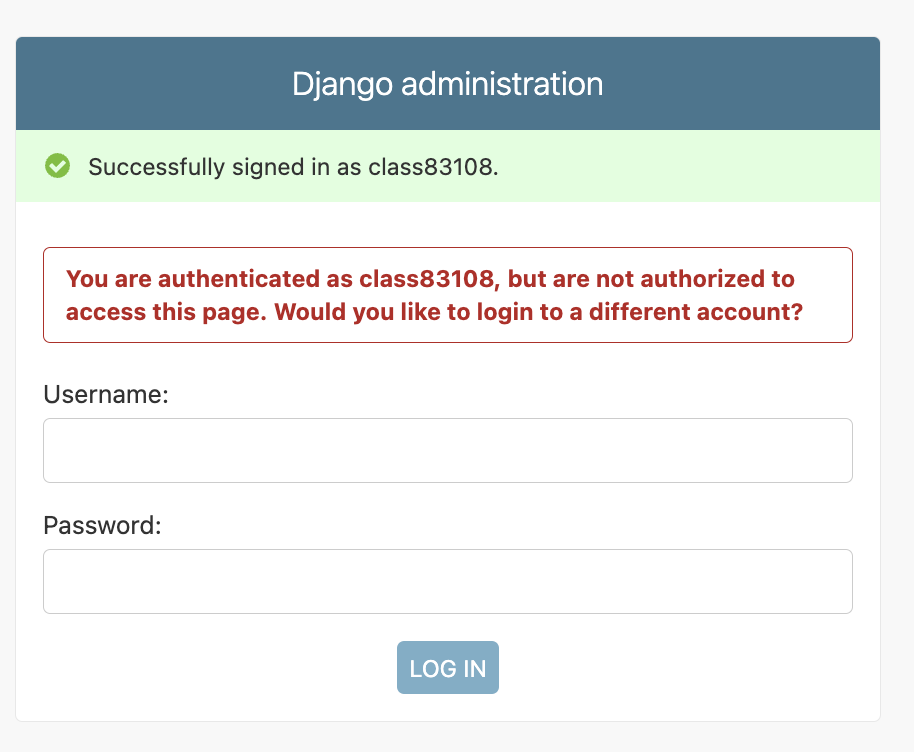The height and width of the screenshot is (752, 914).
Task: Click the red-bordered error note box
Action: pyautogui.click(x=447, y=295)
